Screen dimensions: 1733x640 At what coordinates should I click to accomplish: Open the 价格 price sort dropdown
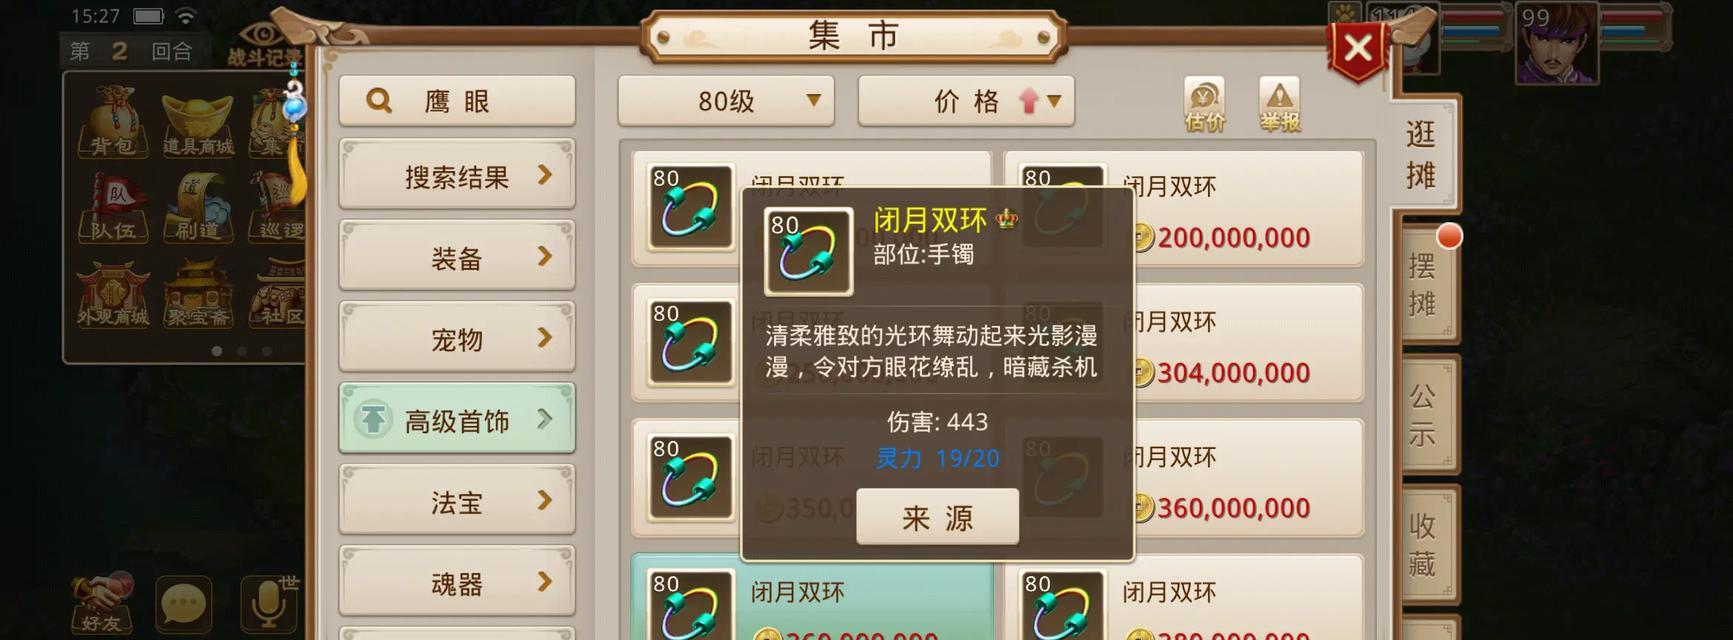click(x=966, y=101)
